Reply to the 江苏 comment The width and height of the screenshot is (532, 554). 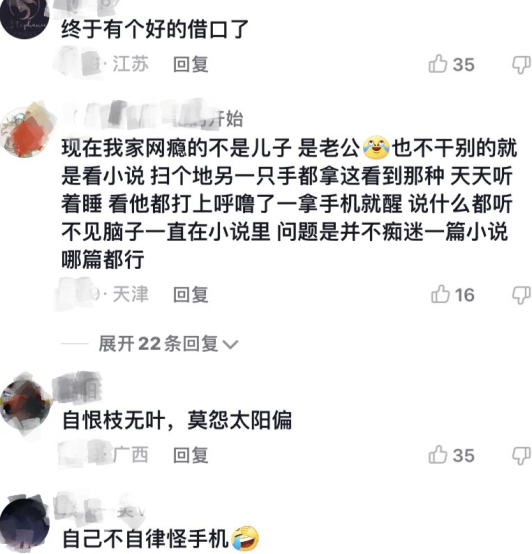191,65
